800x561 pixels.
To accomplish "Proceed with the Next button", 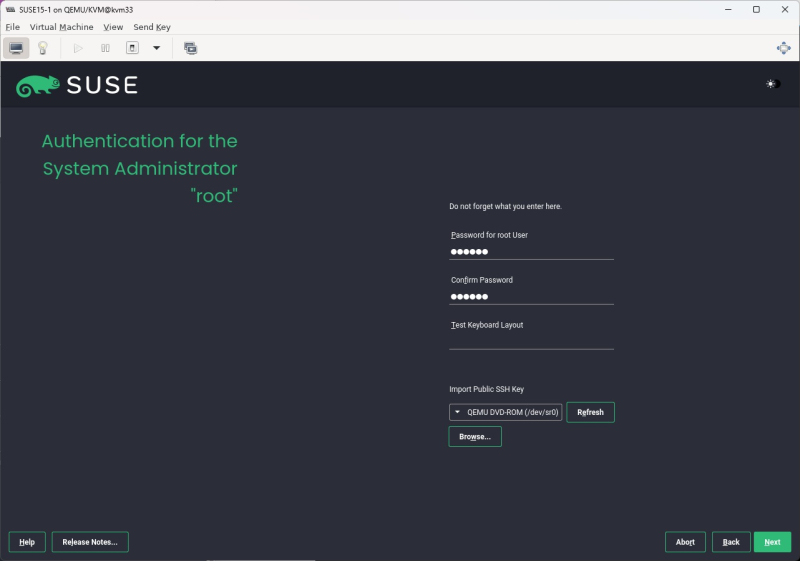I will [x=772, y=542].
